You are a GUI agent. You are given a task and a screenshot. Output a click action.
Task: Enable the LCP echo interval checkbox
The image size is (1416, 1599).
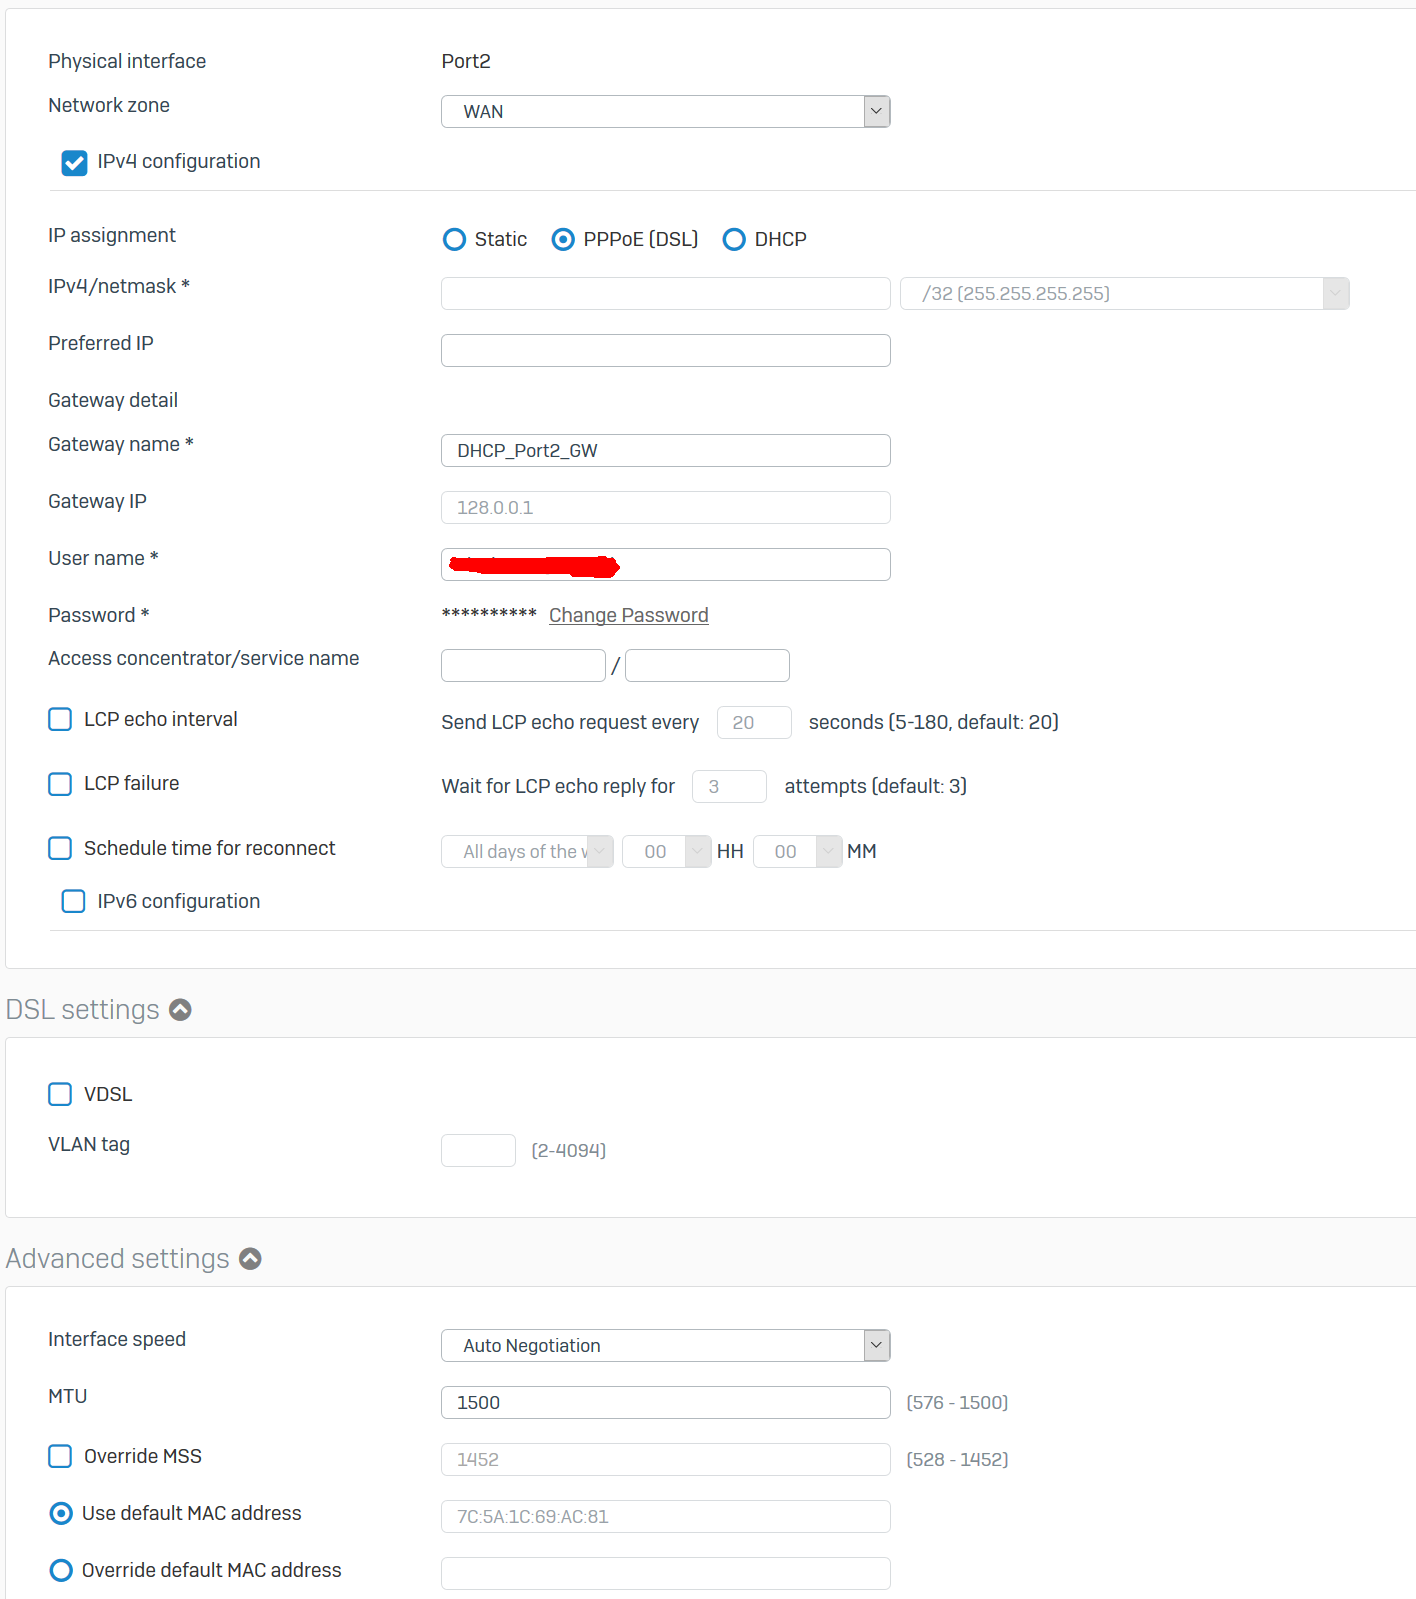(x=60, y=720)
